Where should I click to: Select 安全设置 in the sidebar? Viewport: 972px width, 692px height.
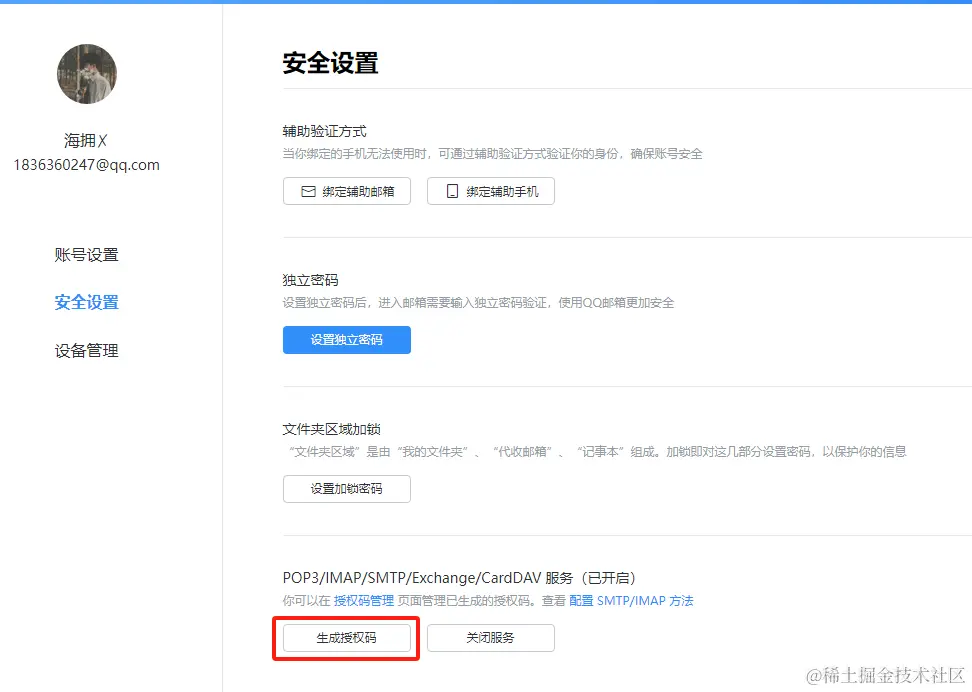pyautogui.click(x=87, y=303)
